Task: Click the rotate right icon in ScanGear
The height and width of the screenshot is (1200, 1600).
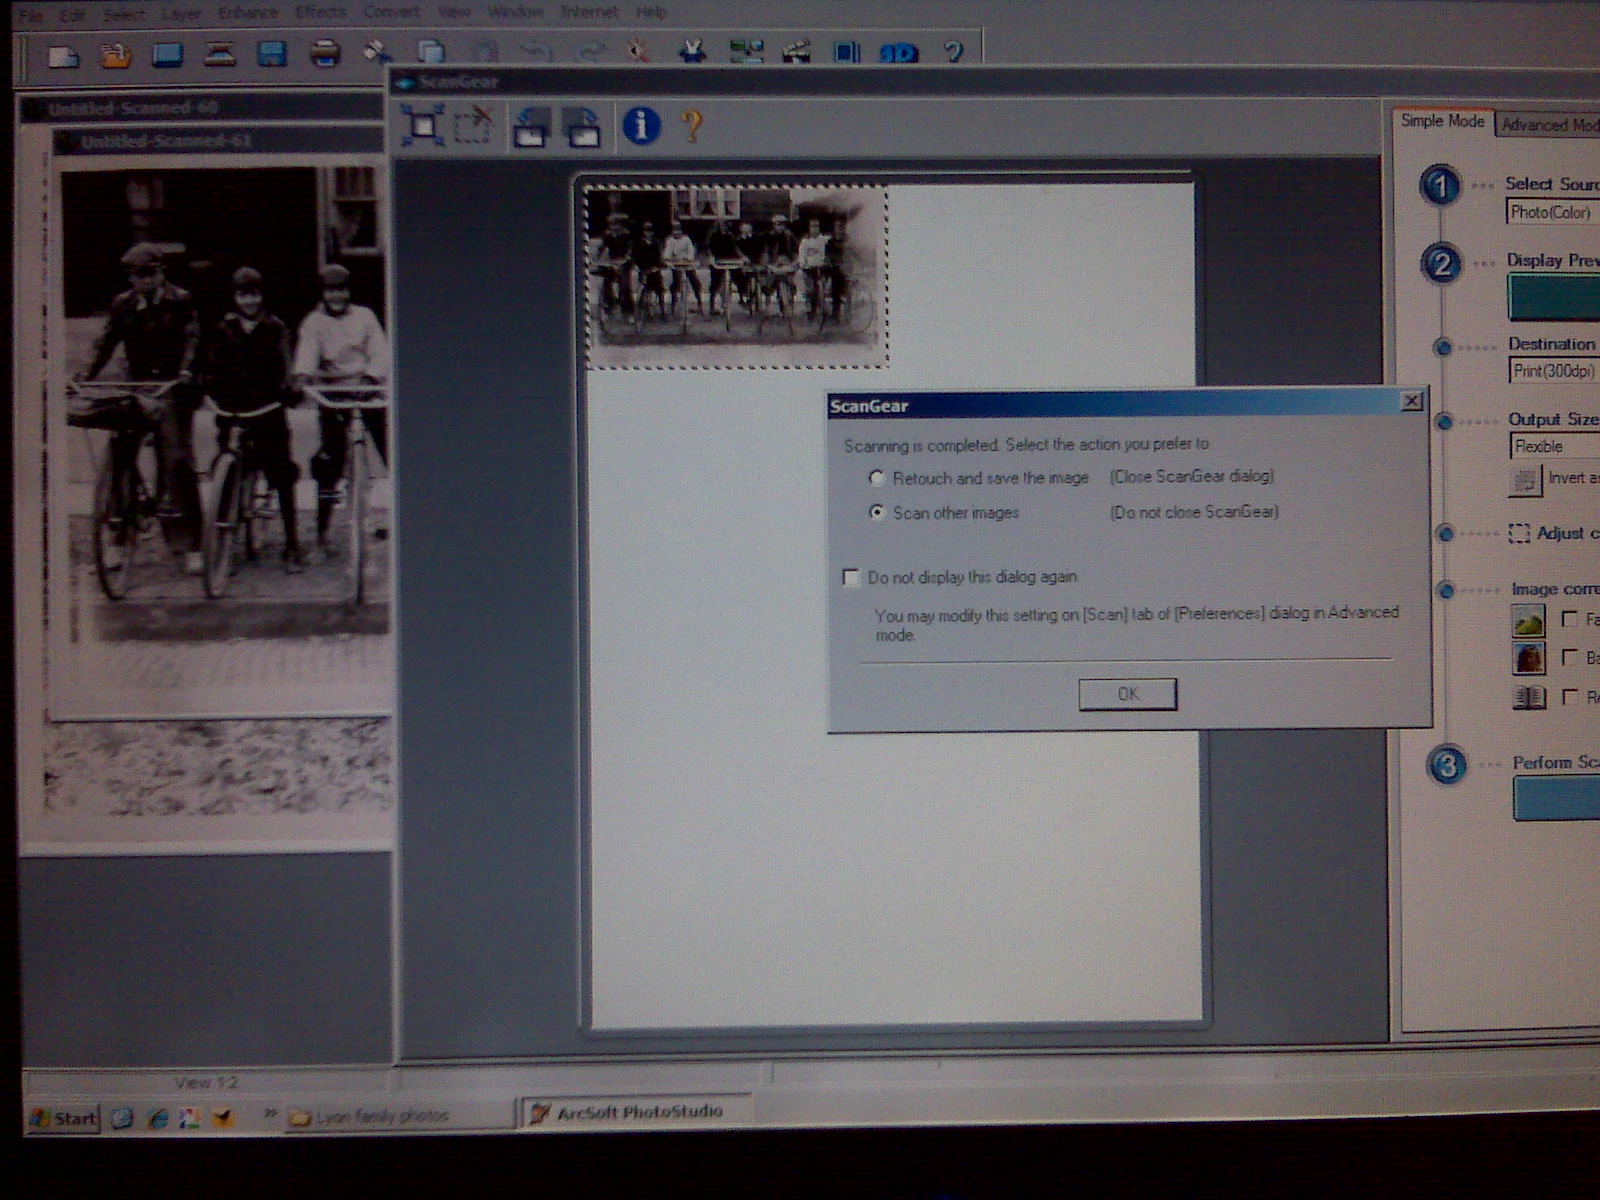Action: pos(582,127)
